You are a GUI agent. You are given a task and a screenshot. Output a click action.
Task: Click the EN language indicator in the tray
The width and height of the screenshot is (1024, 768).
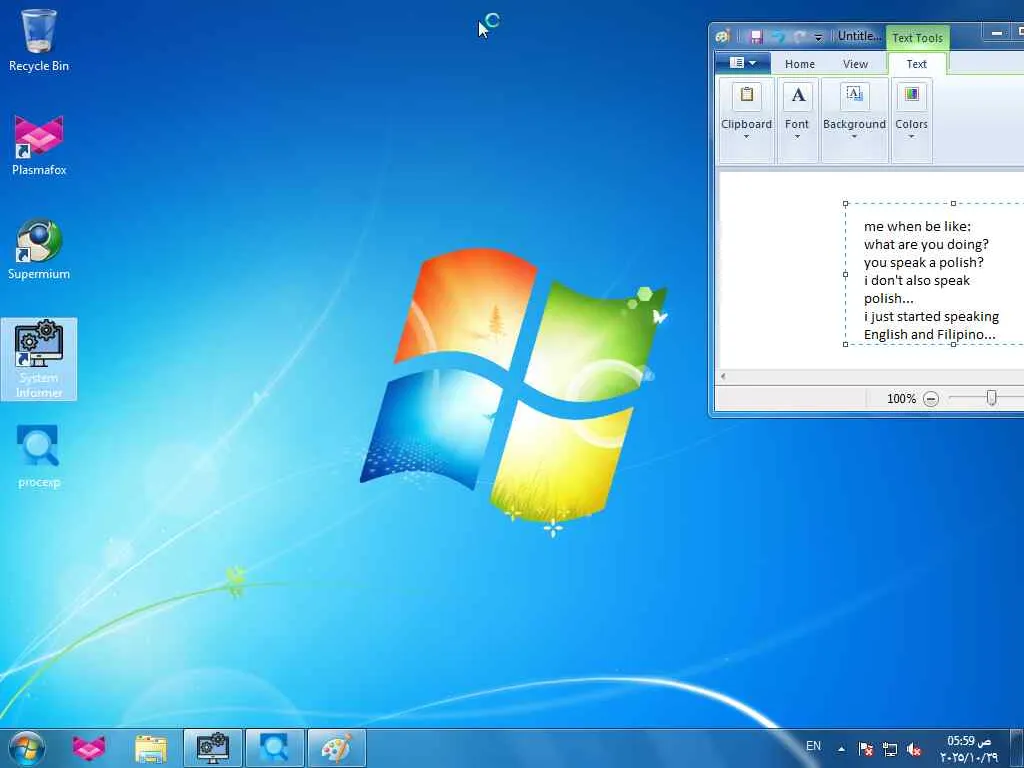coord(813,746)
